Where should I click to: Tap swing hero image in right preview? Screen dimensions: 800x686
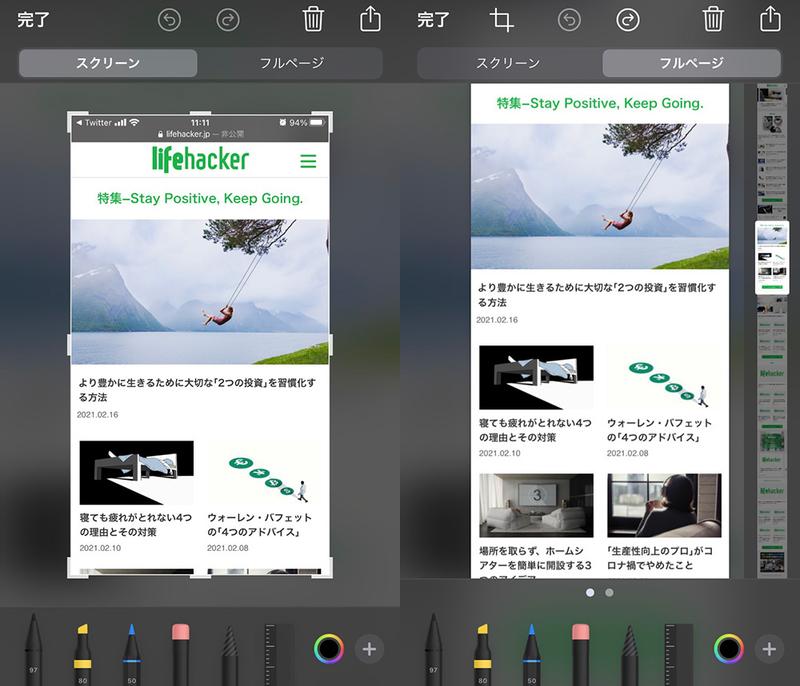[x=599, y=196]
